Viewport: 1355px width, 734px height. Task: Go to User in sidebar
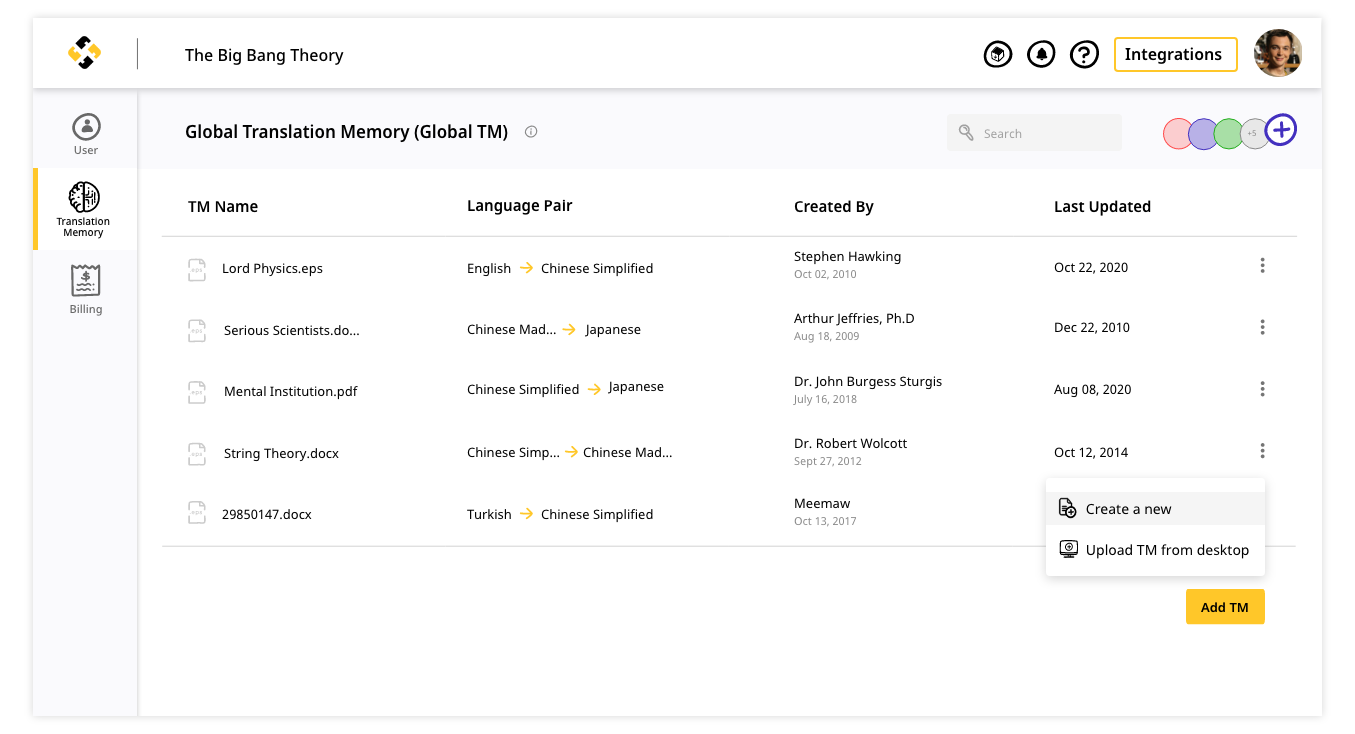(x=86, y=135)
